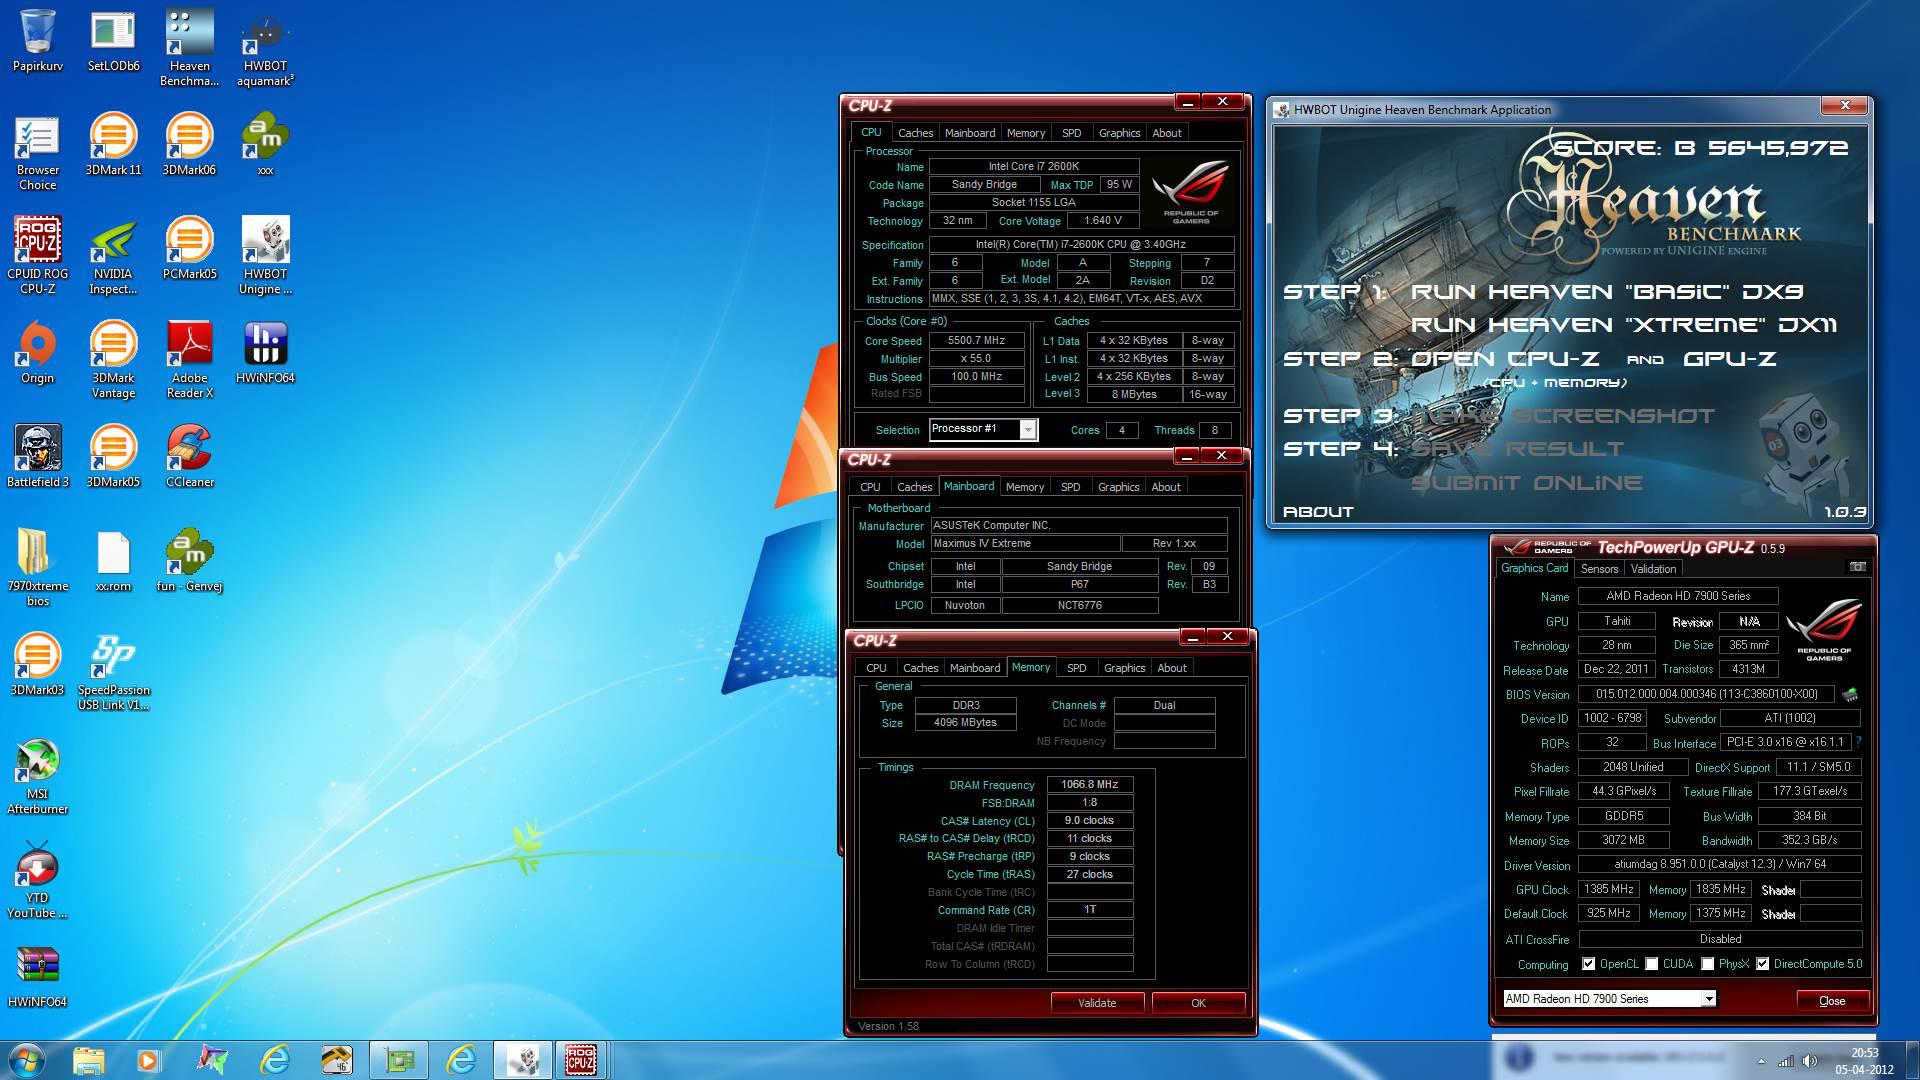This screenshot has height=1080, width=1920.
Task: Toggle the OpenCL checkbox in GPU-Z
Action: [1588, 964]
